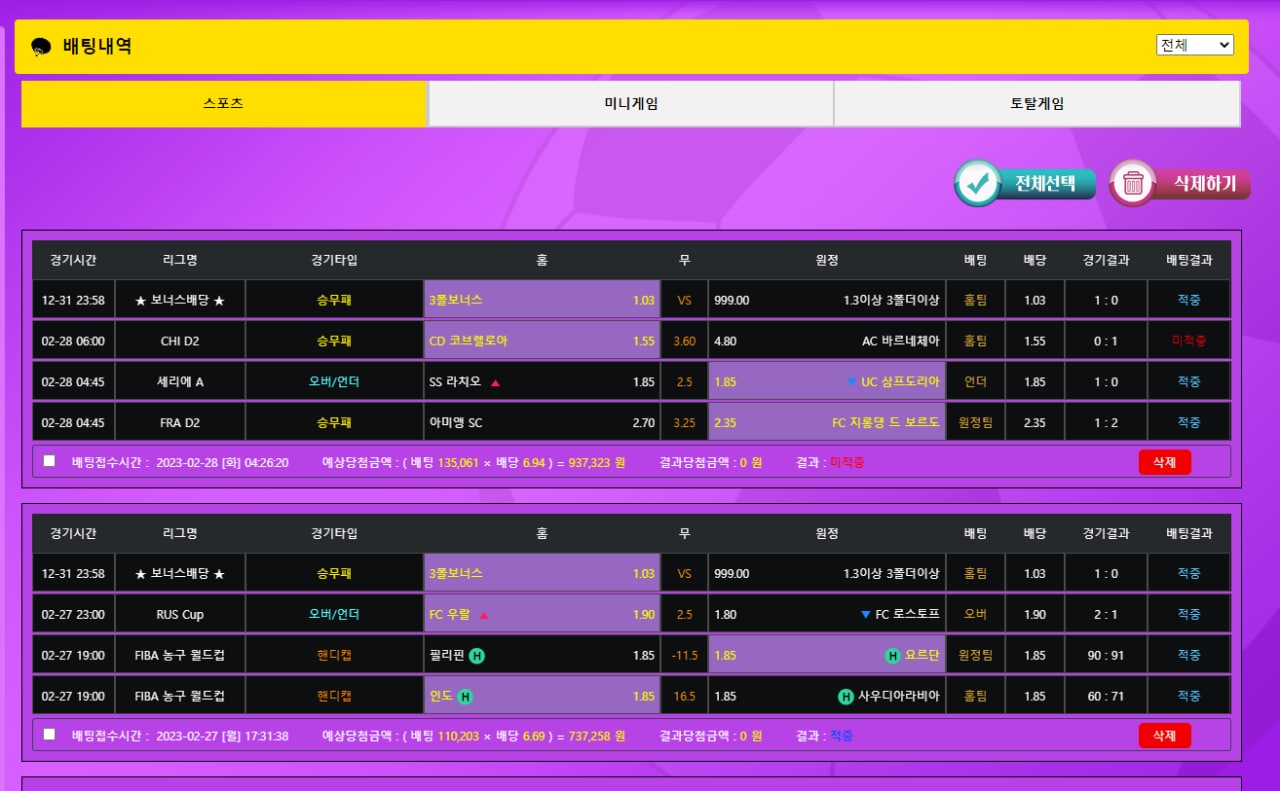Select the 스포츠 tab

point(224,104)
